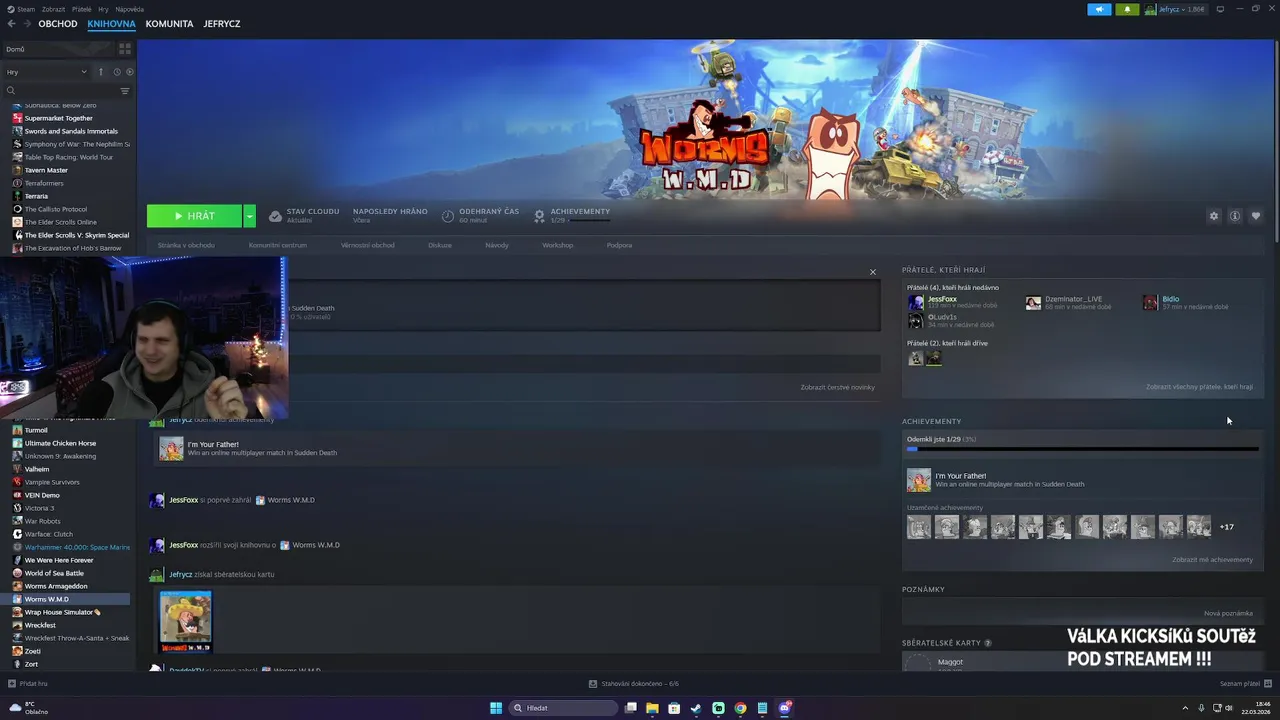Viewport: 1280px width, 720px height.
Task: Show ready-to-play games filter icon
Action: [129, 72]
